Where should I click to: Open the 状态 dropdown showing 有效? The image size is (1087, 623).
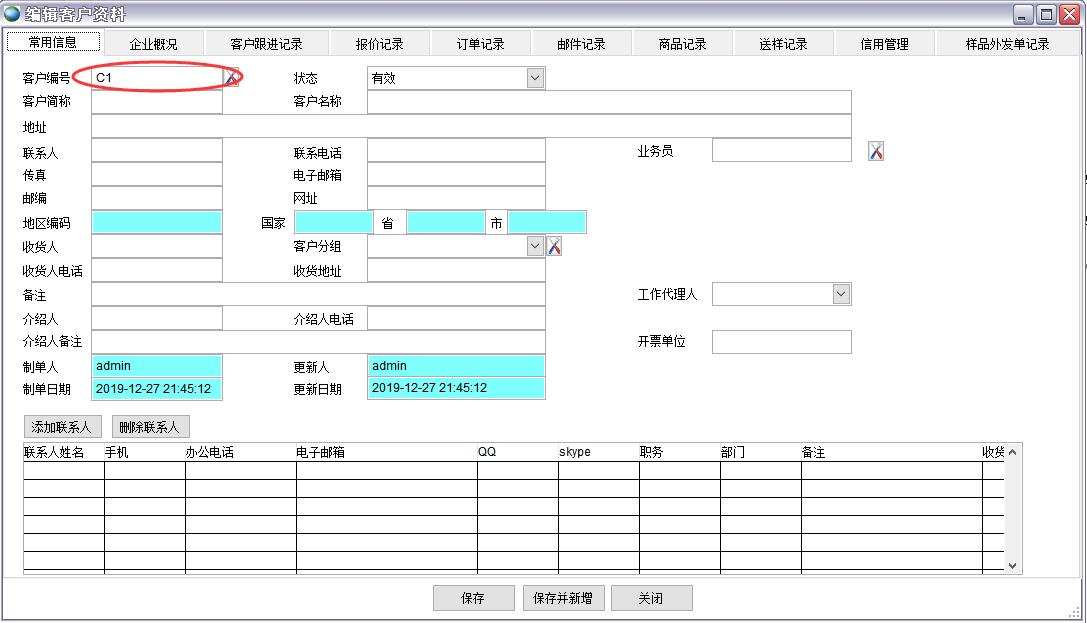click(x=535, y=78)
